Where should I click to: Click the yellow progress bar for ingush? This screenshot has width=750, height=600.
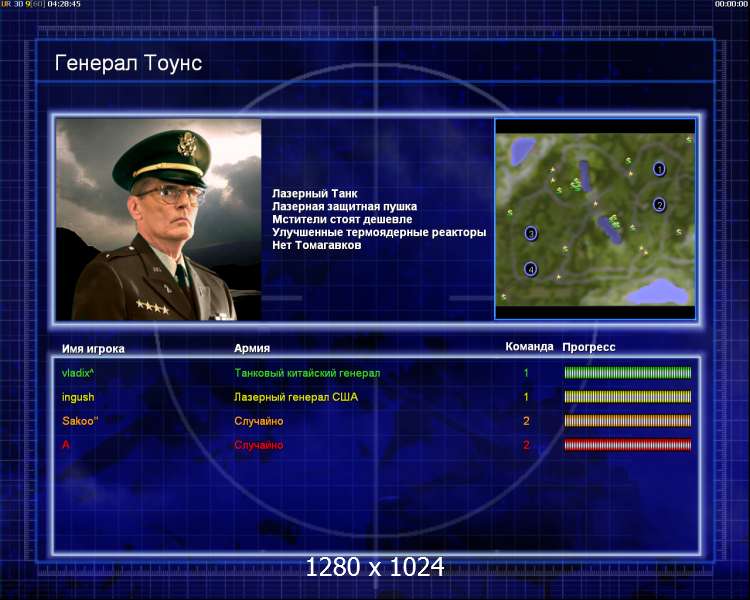coord(628,397)
